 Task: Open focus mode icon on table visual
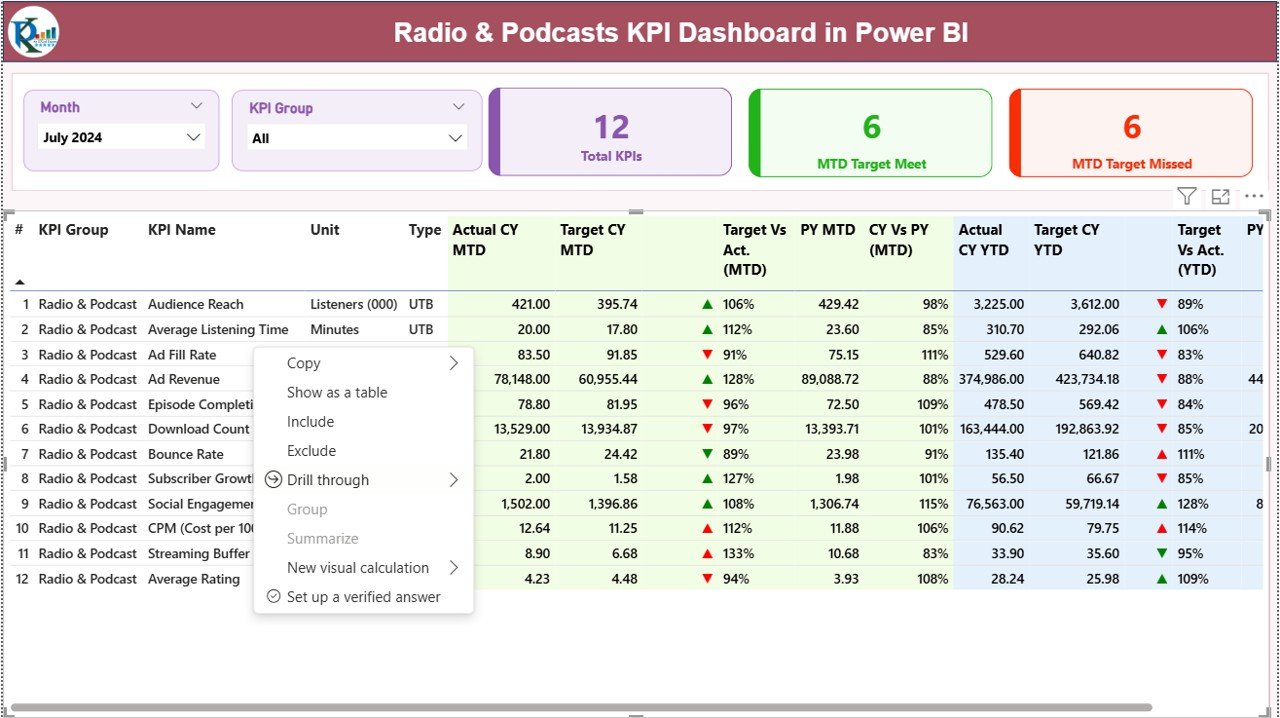(1220, 197)
